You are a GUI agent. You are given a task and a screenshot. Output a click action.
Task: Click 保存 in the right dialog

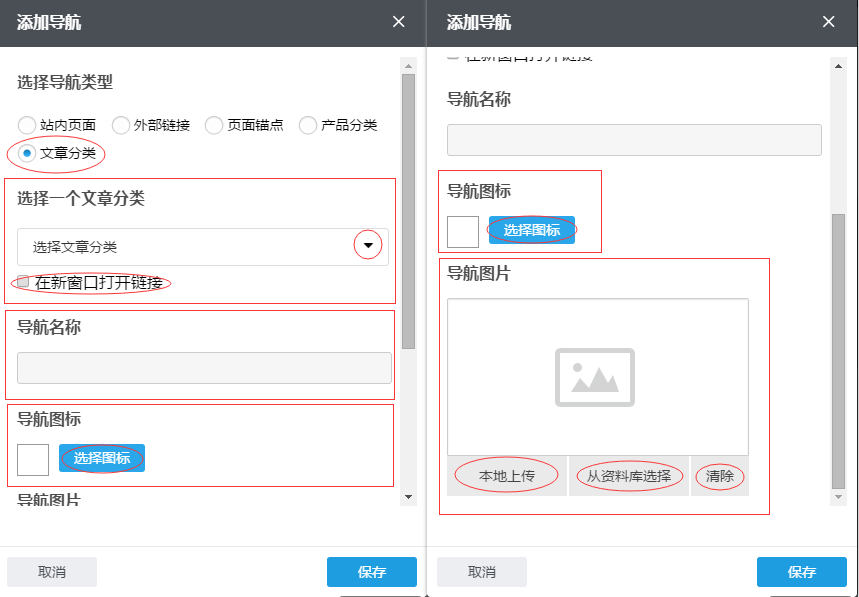tap(801, 572)
